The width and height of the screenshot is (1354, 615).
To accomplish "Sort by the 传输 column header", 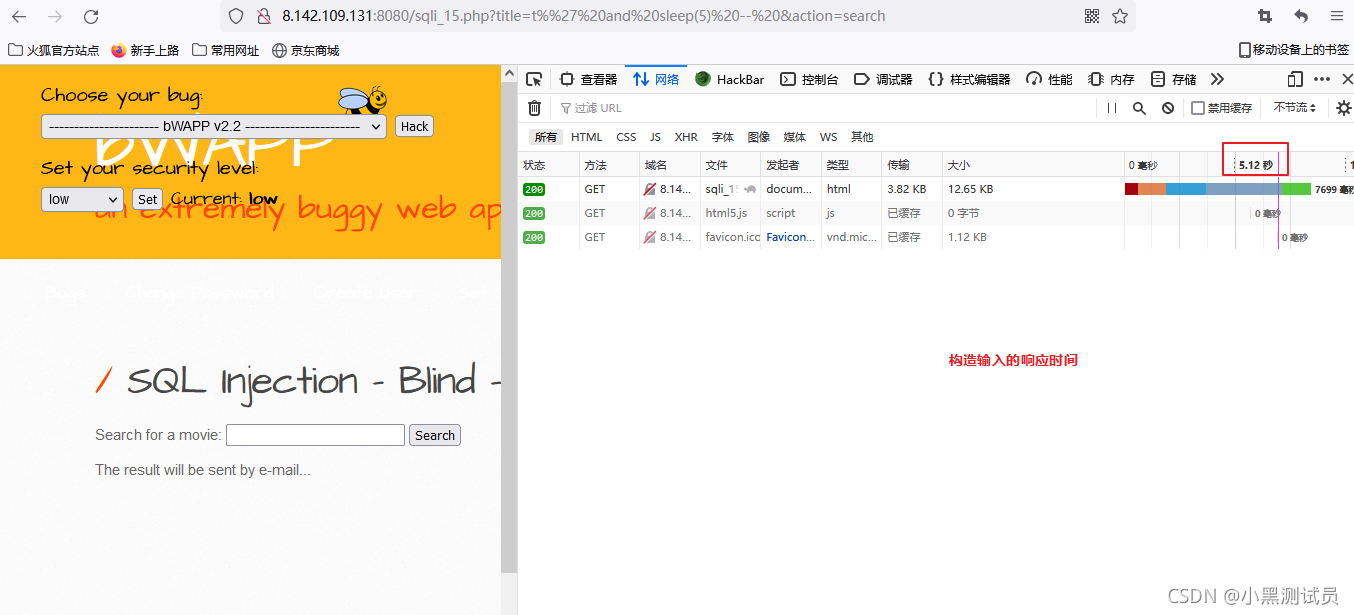I will (911, 165).
